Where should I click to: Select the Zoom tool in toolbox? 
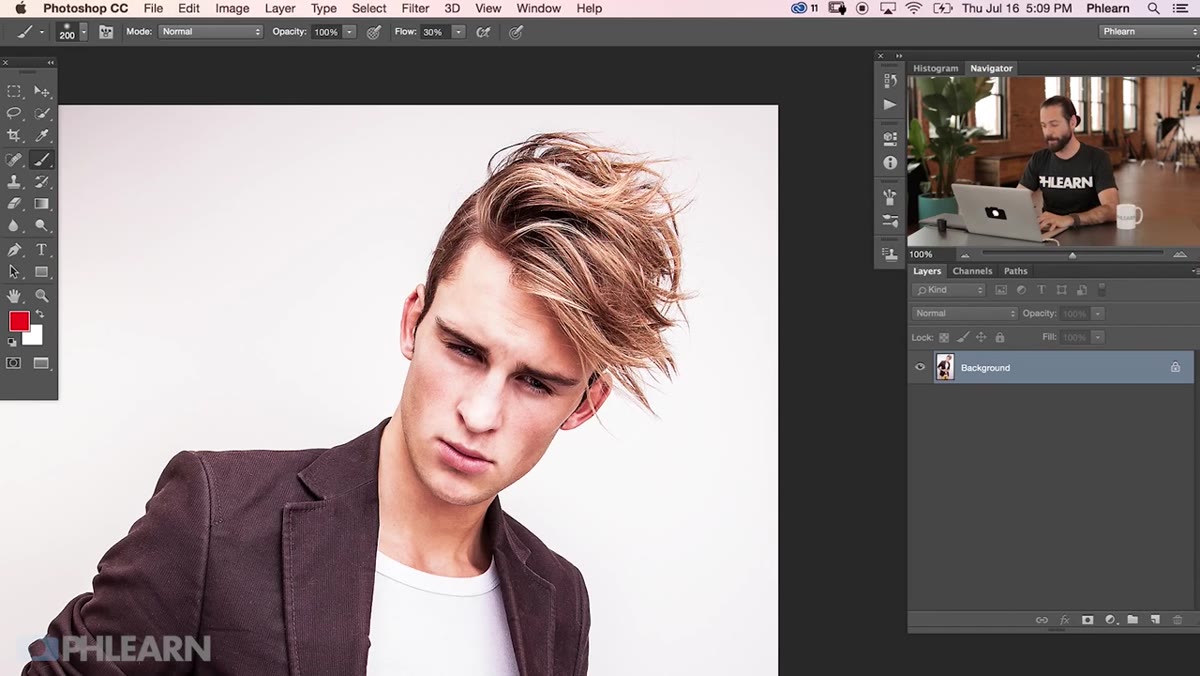(42, 295)
